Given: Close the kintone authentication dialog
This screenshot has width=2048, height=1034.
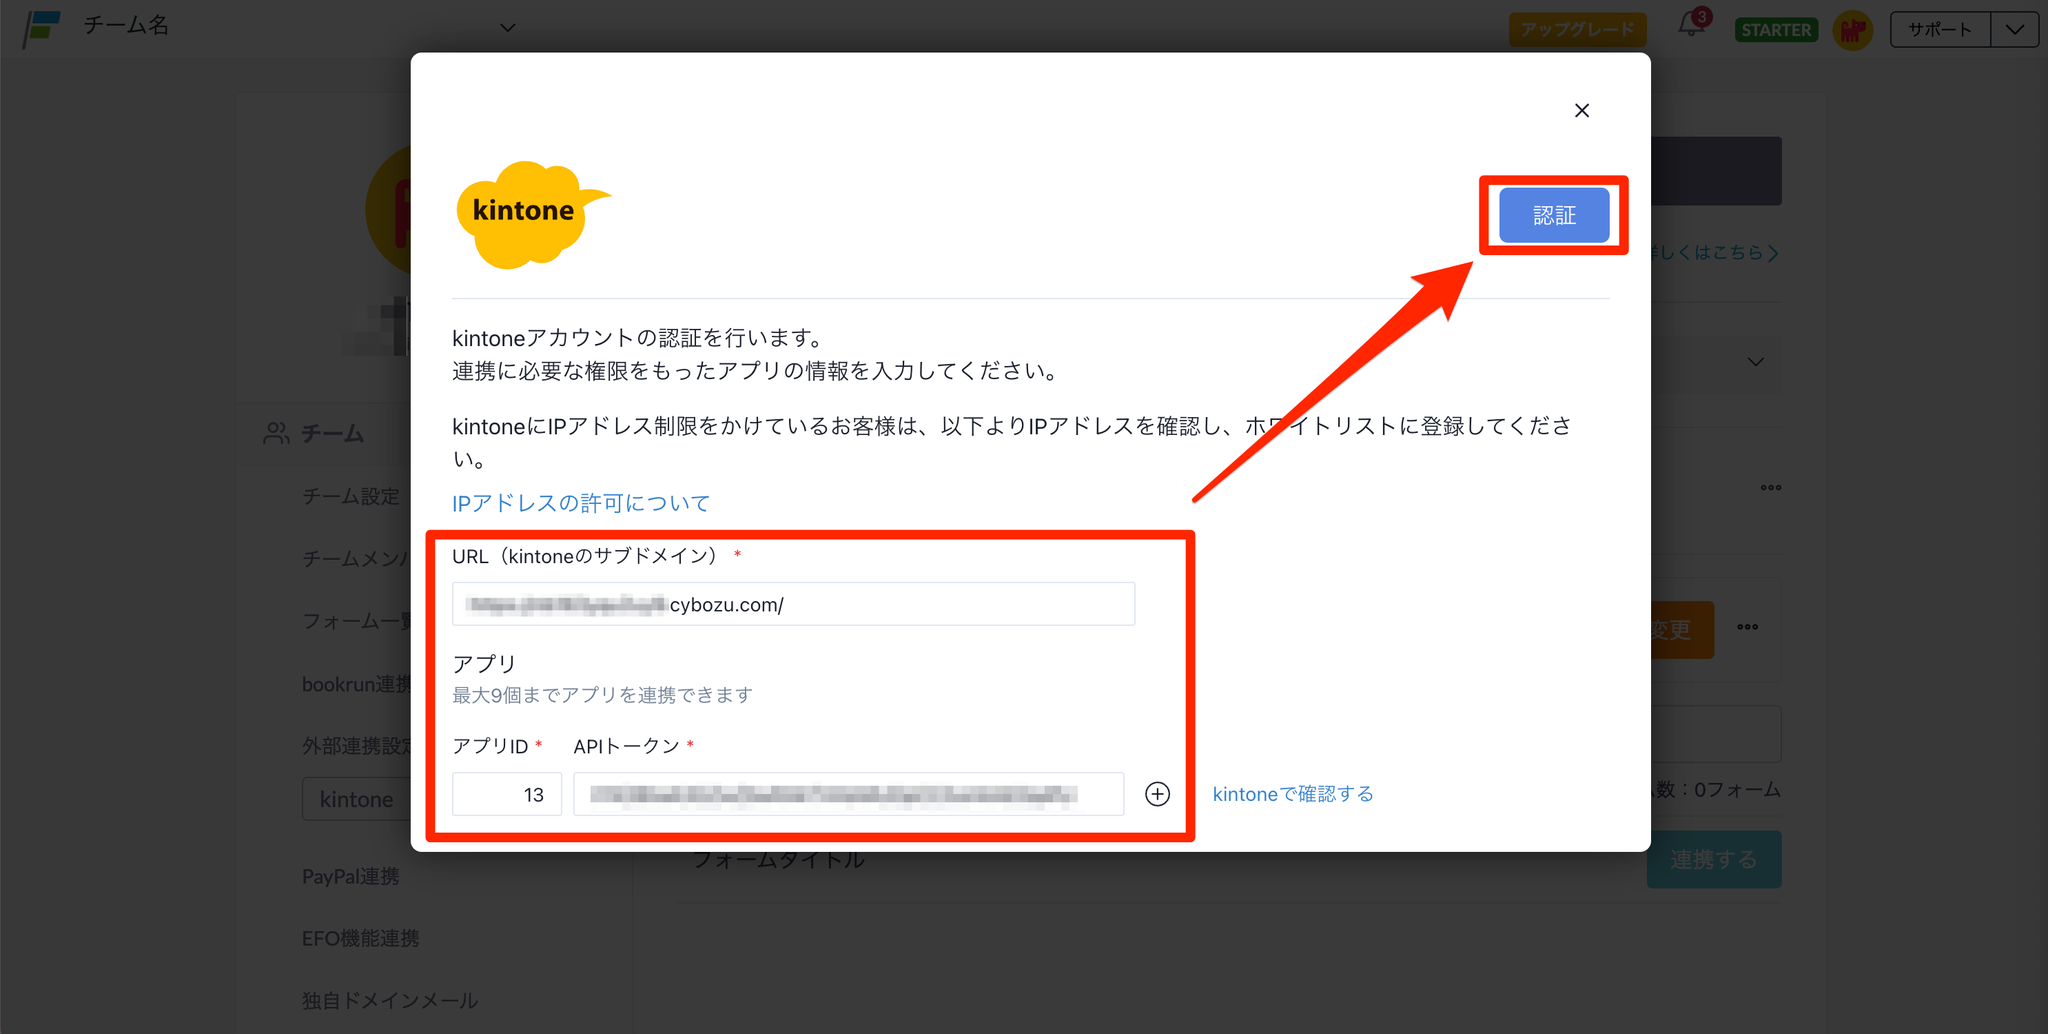Looking at the screenshot, I should (1581, 110).
